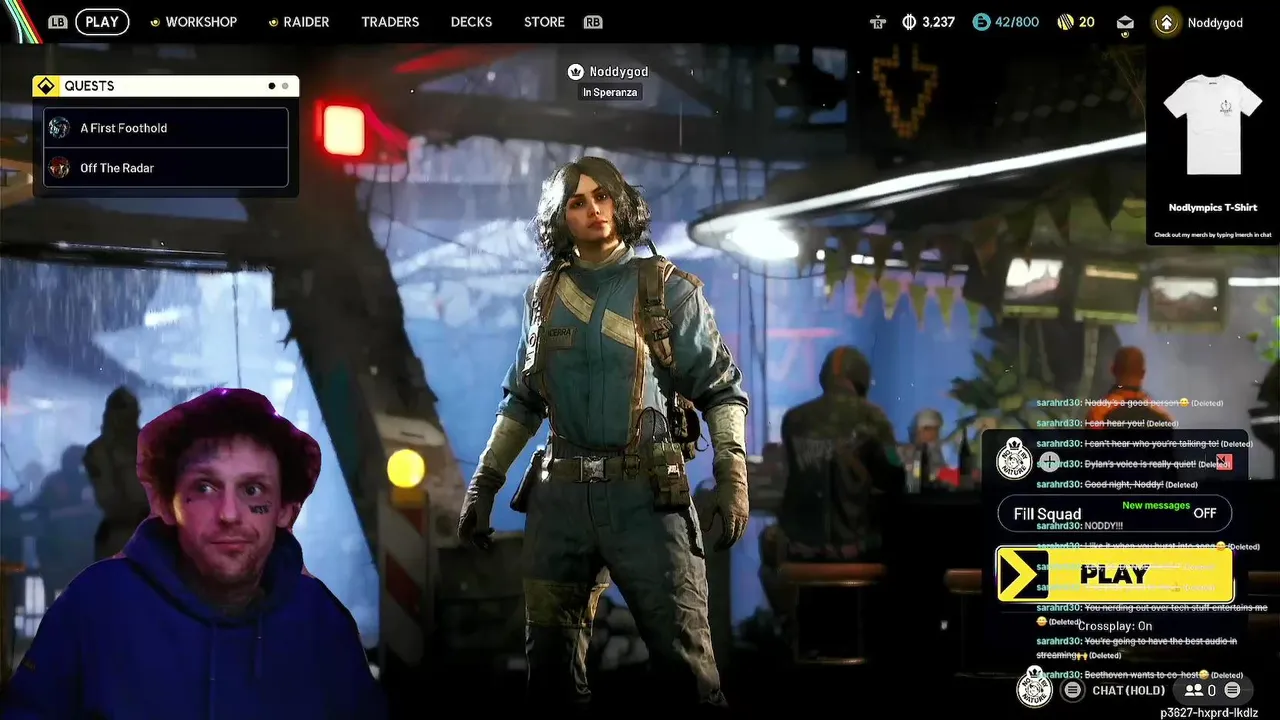Click the Noddygod name above character

(x=619, y=72)
